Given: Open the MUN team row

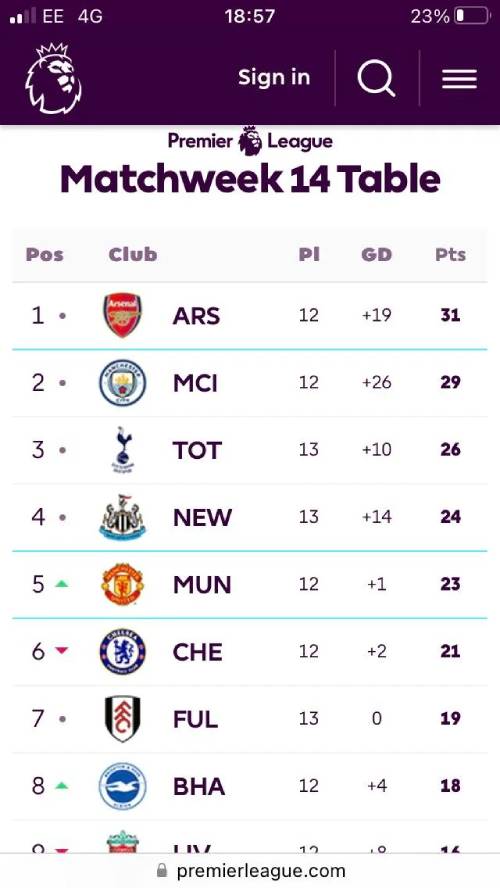Looking at the screenshot, I should coord(250,584).
